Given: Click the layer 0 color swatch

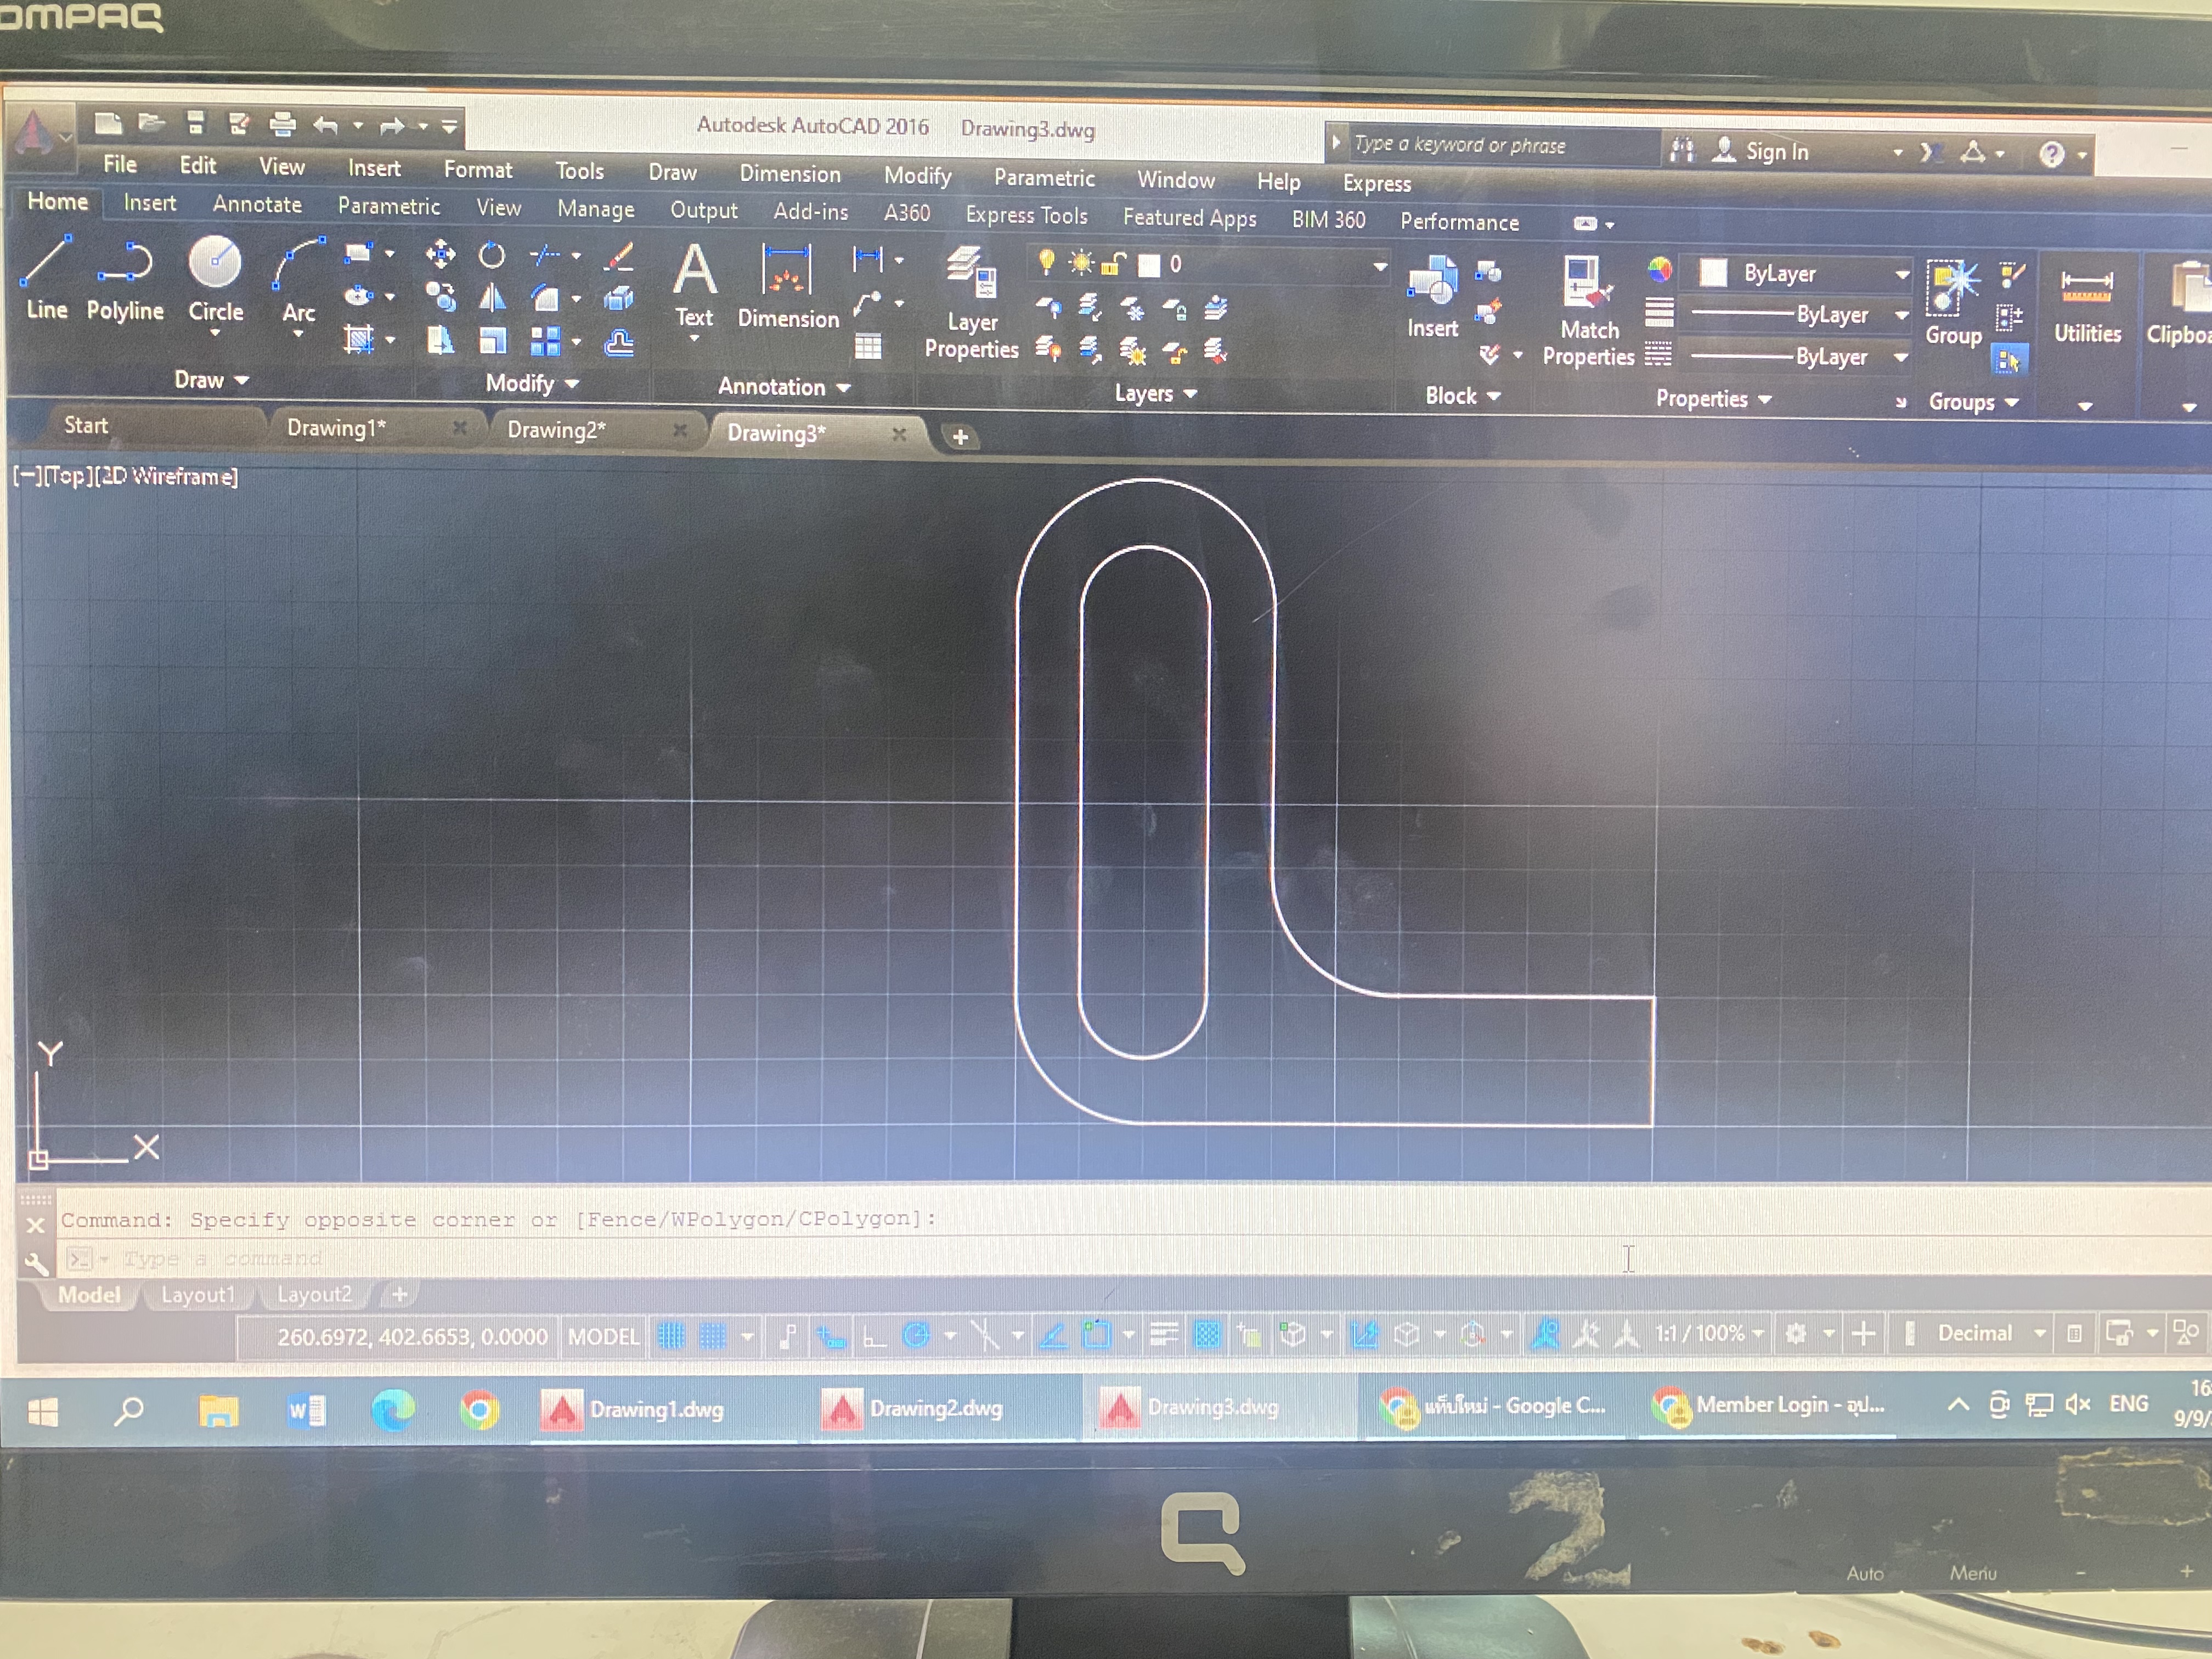Looking at the screenshot, I should tap(1149, 265).
